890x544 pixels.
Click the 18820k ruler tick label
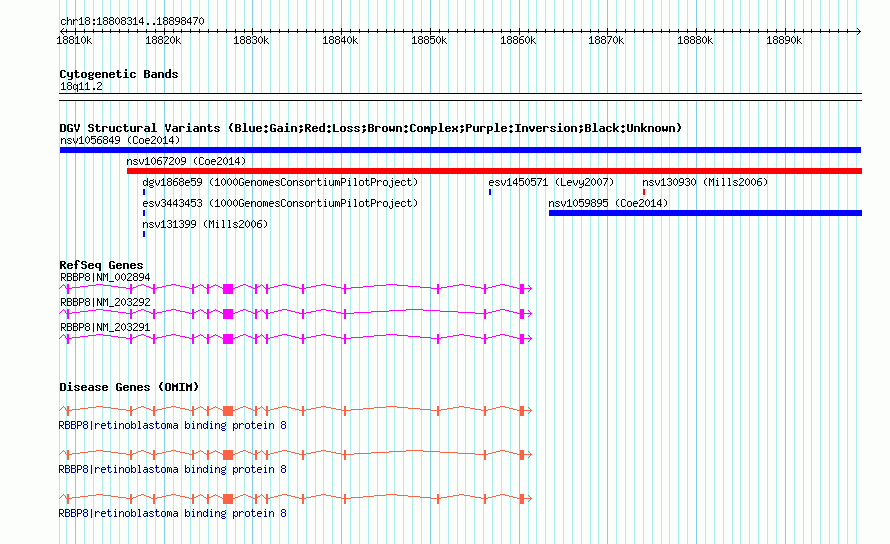[163, 41]
